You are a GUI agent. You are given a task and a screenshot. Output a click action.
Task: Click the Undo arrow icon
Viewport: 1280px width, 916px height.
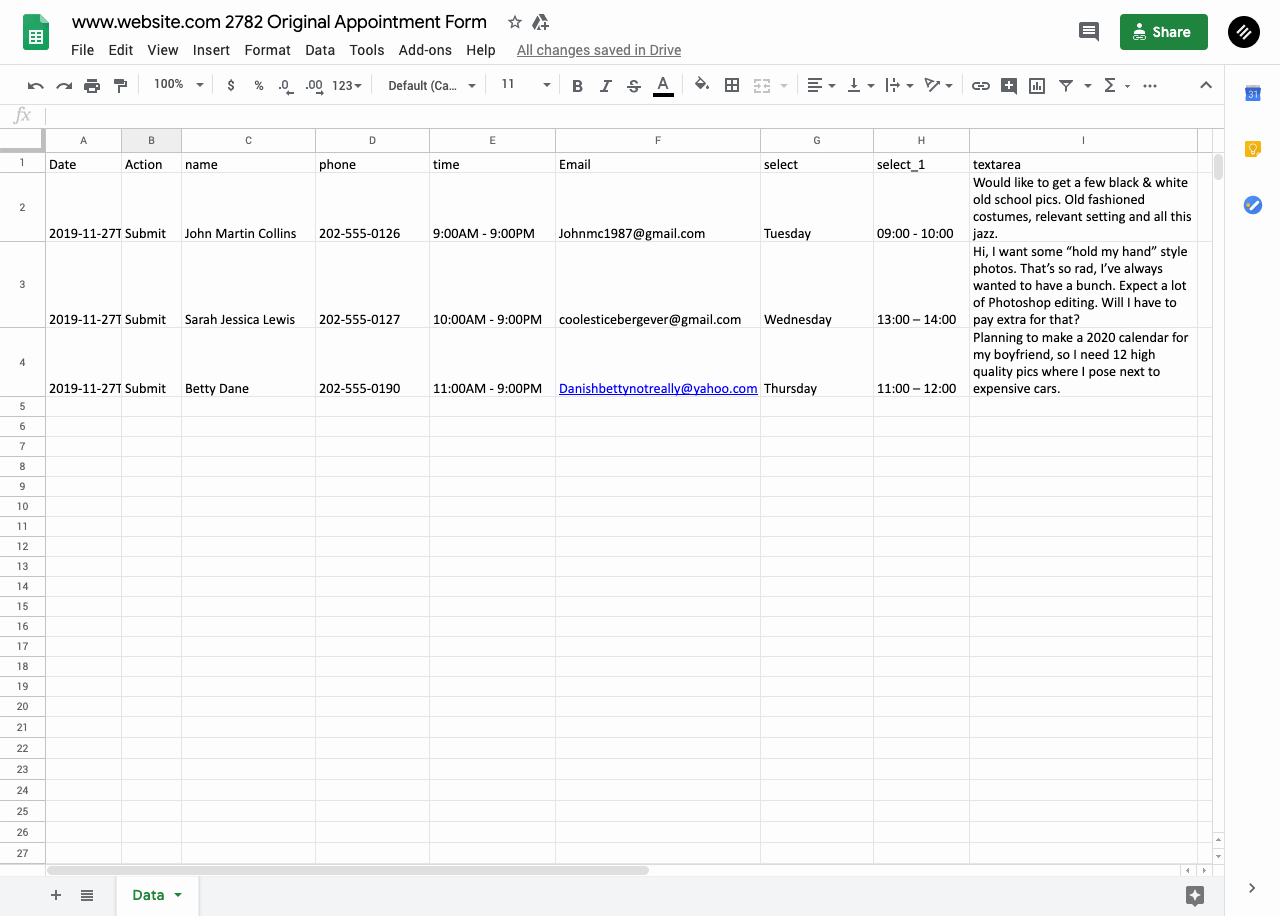coord(36,86)
